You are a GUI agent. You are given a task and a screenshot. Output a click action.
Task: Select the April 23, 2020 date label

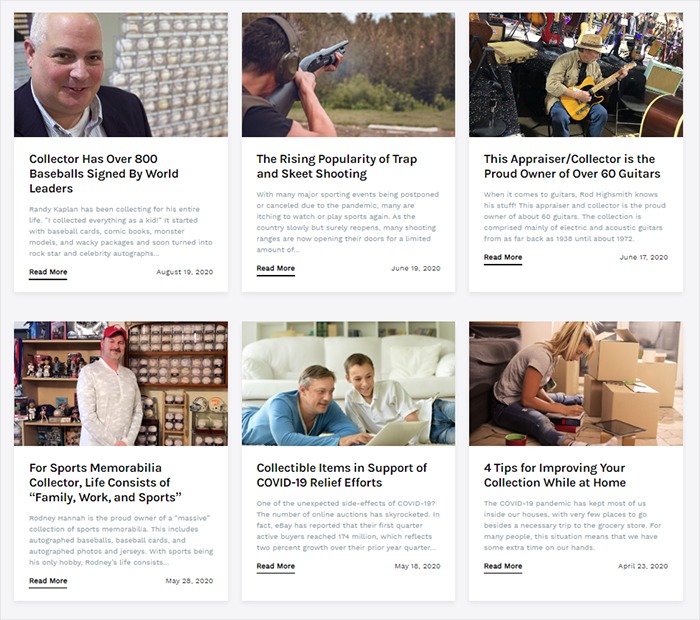643,566
